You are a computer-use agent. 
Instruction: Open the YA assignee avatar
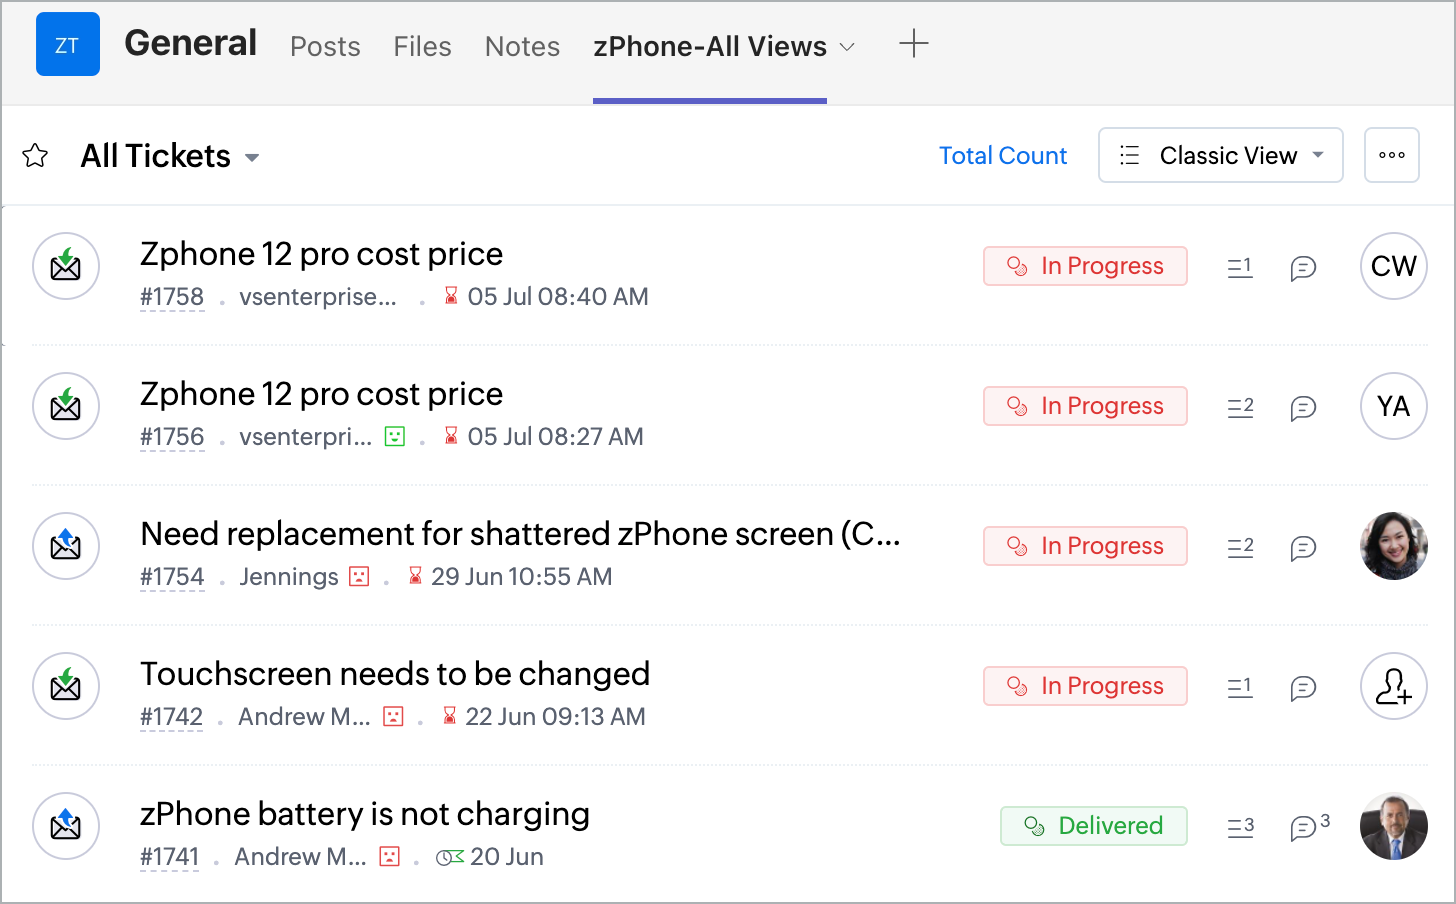(1393, 406)
